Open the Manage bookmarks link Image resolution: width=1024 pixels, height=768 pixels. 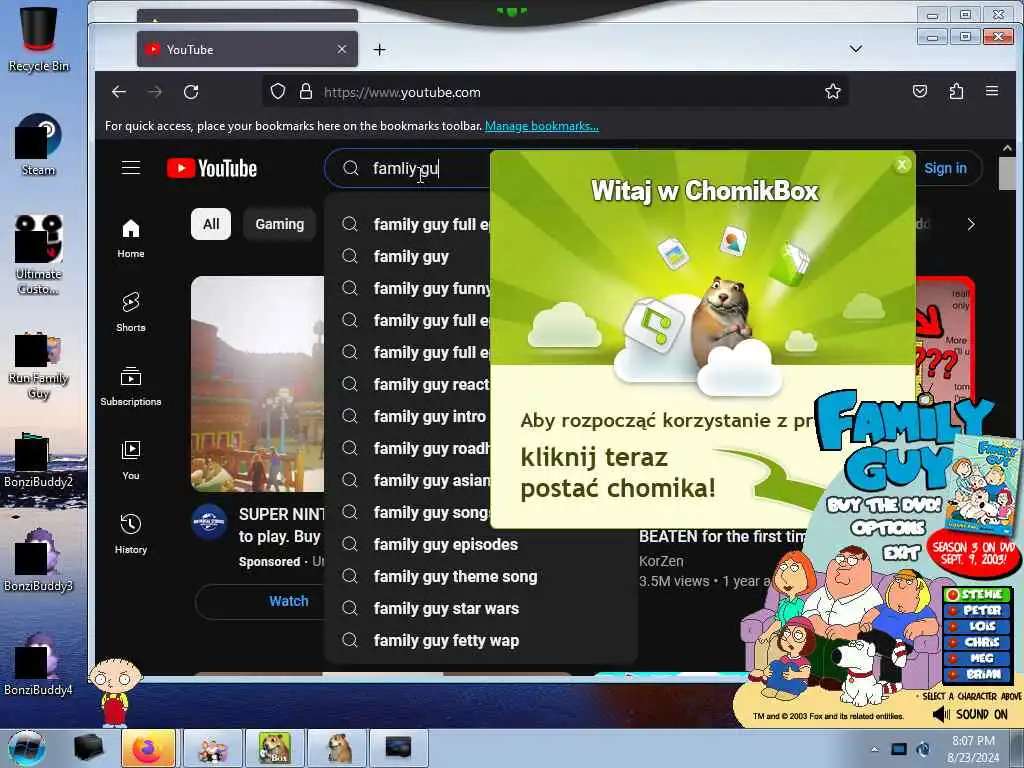[541, 126]
